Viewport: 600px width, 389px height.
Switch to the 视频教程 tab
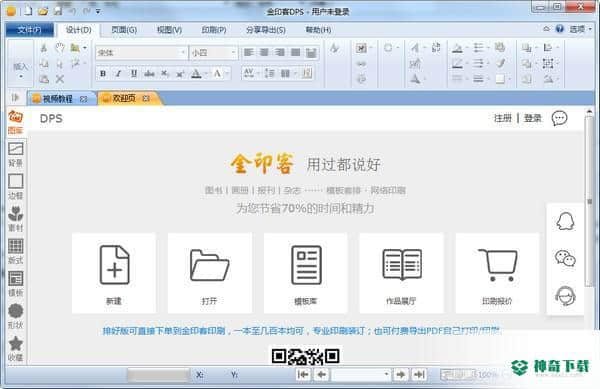pos(57,99)
